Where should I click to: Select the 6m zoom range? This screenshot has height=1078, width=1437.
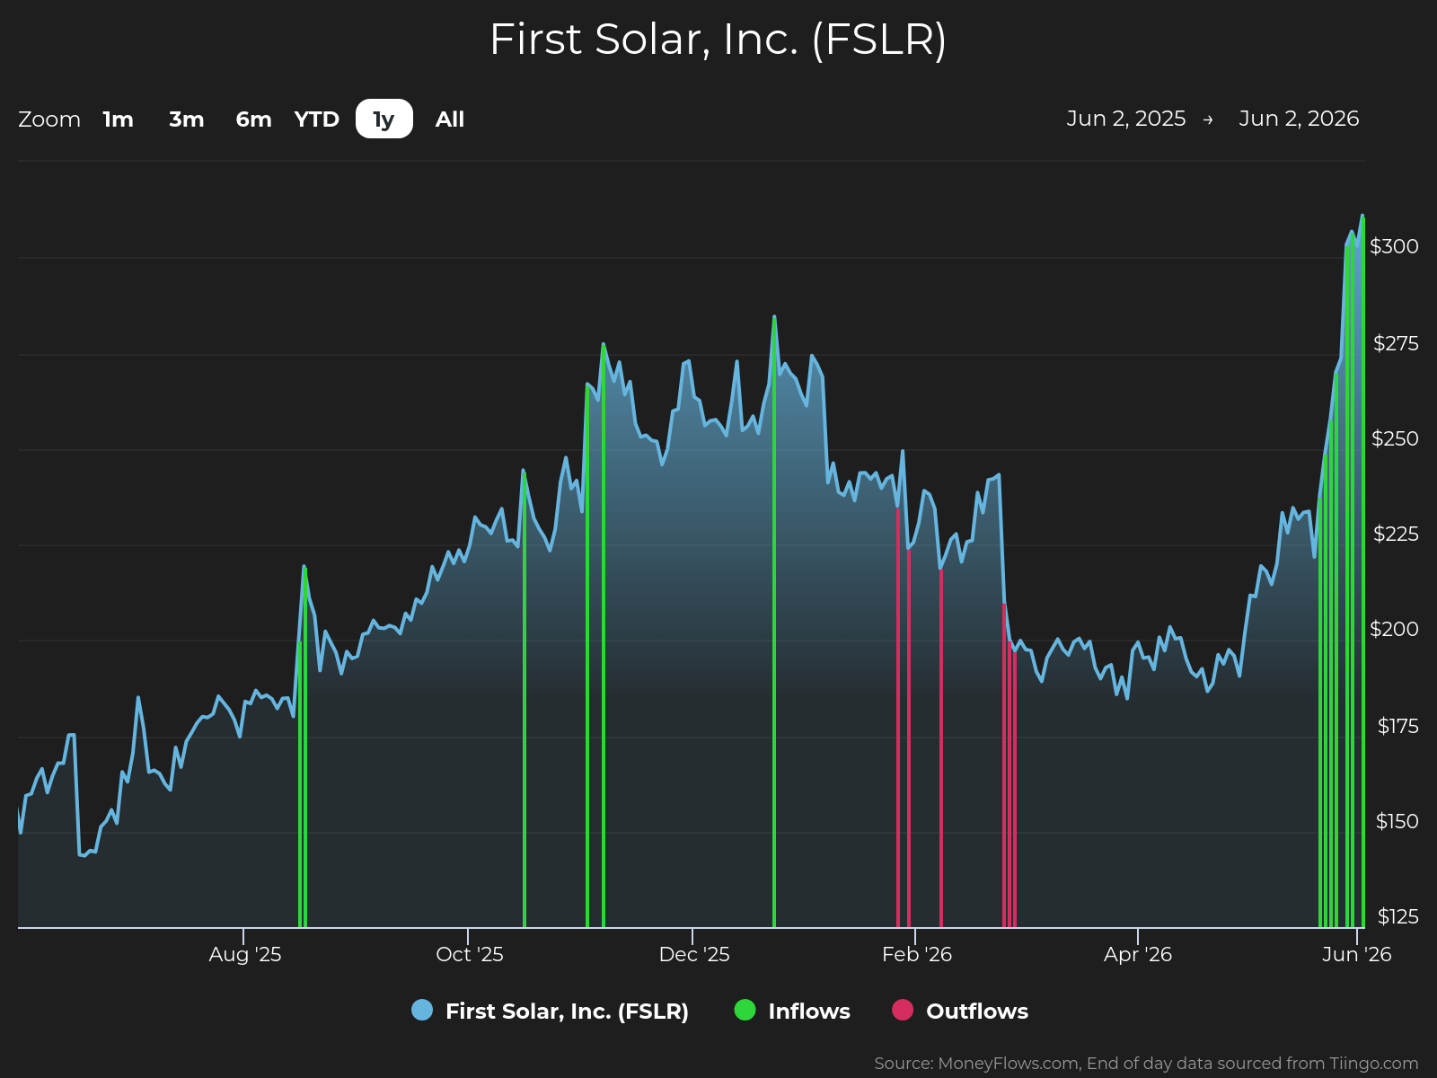[254, 119]
